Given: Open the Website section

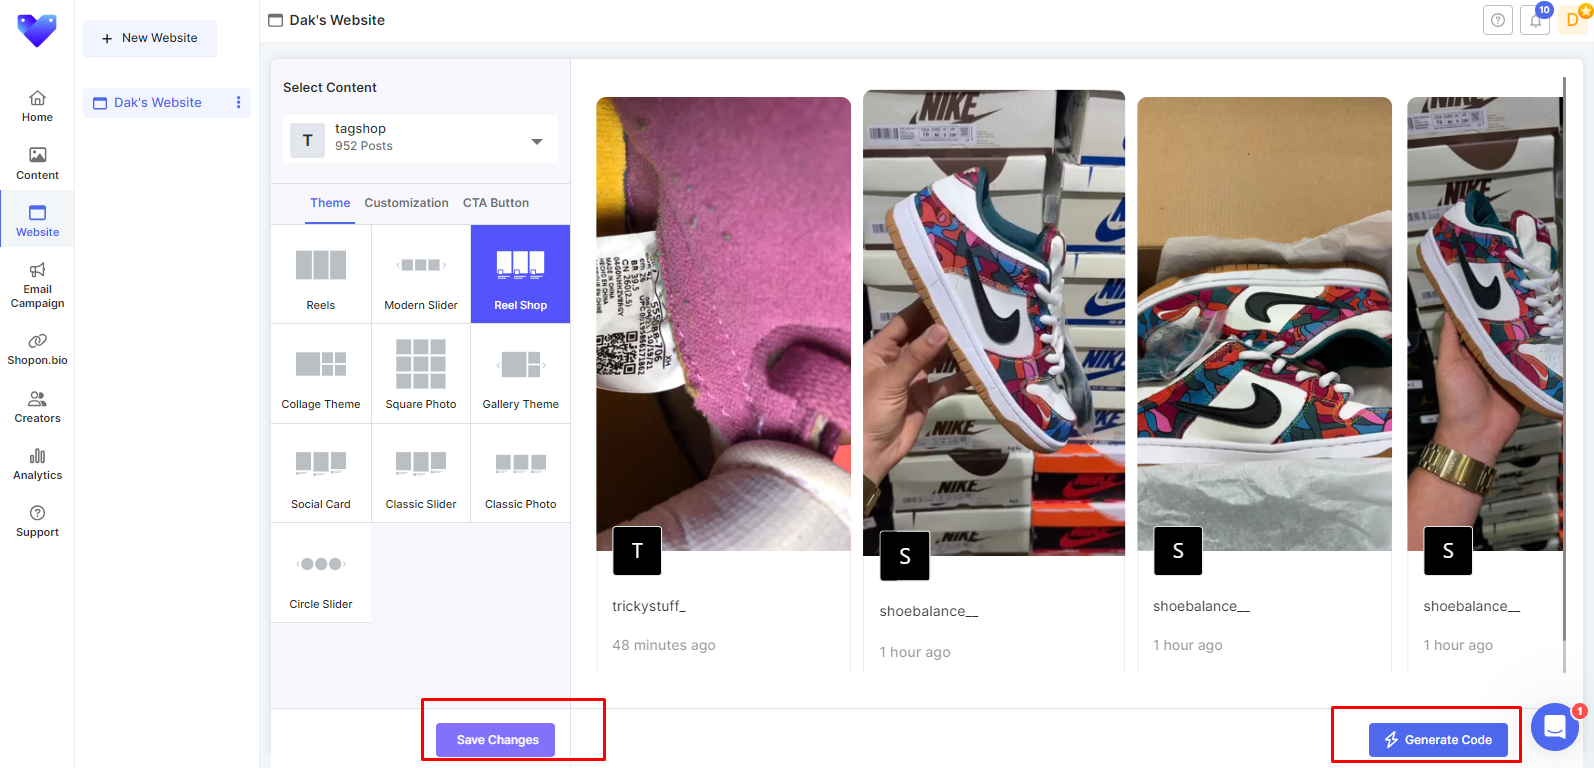Looking at the screenshot, I should click(x=37, y=220).
